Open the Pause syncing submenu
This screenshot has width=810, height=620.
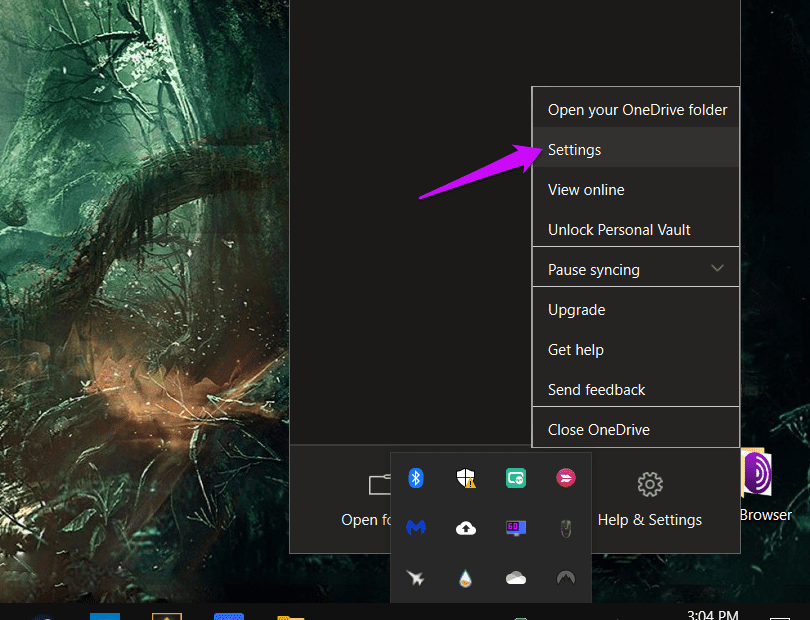pos(636,269)
